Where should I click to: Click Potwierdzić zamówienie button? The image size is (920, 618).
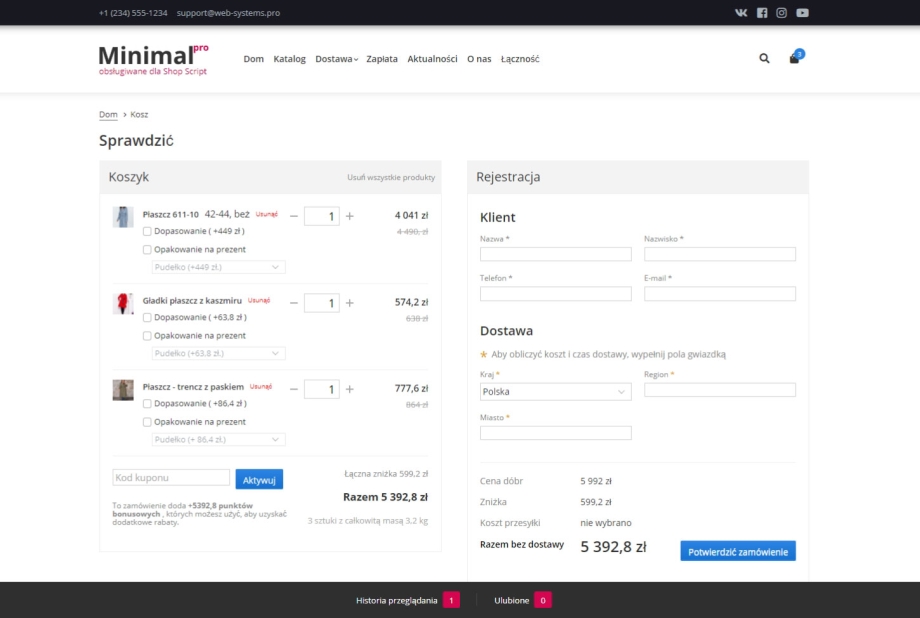(738, 551)
